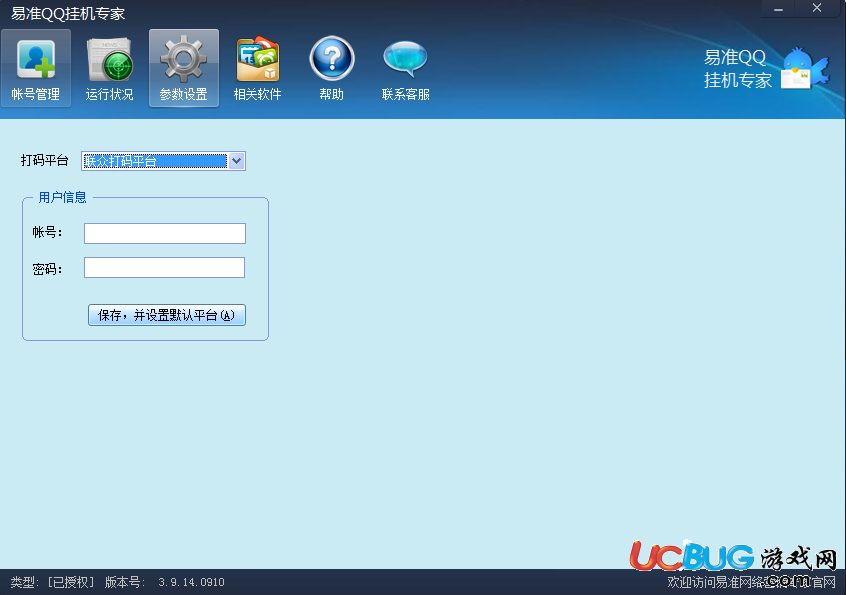Expand the 打码平台 dropdown arrow

pyautogui.click(x=236, y=161)
